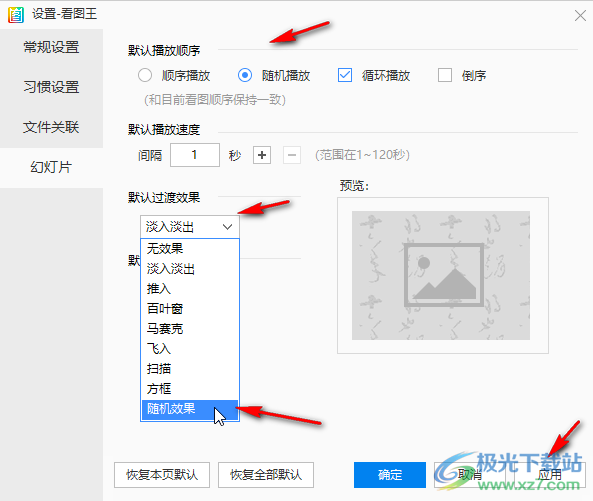Enable the 倒序 checkbox
Viewport: 593px width, 501px height.
[445, 75]
